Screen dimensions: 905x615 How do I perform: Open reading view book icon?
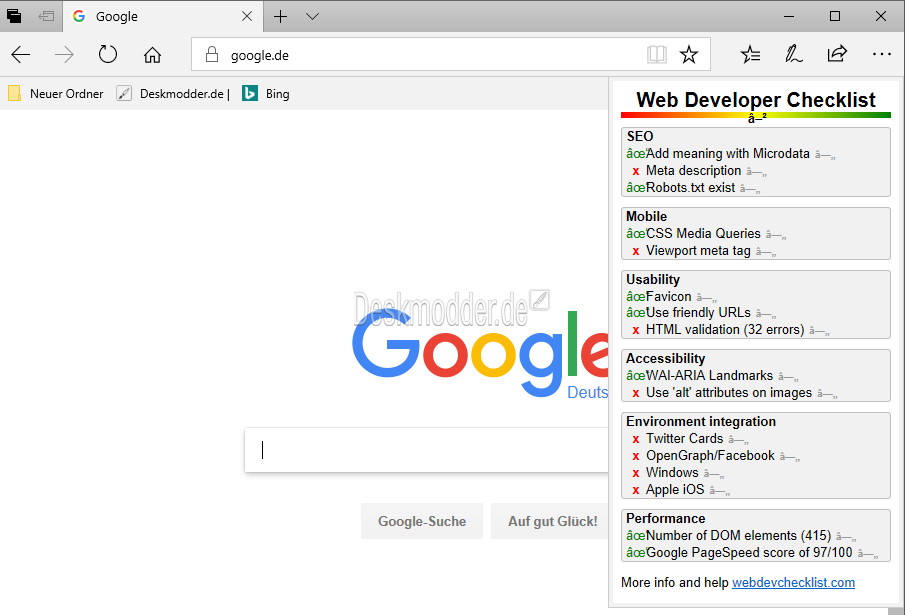[657, 55]
